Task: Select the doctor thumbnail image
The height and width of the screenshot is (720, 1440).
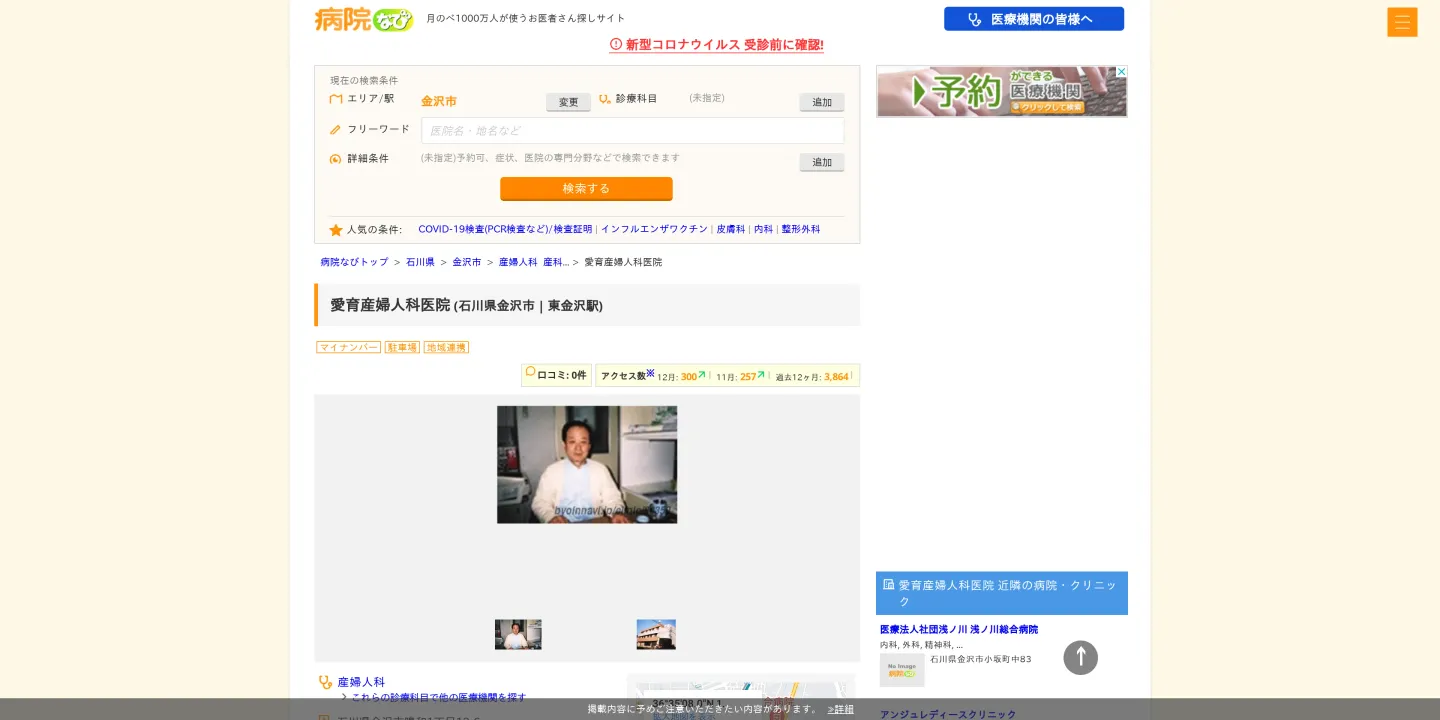Action: click(518, 634)
